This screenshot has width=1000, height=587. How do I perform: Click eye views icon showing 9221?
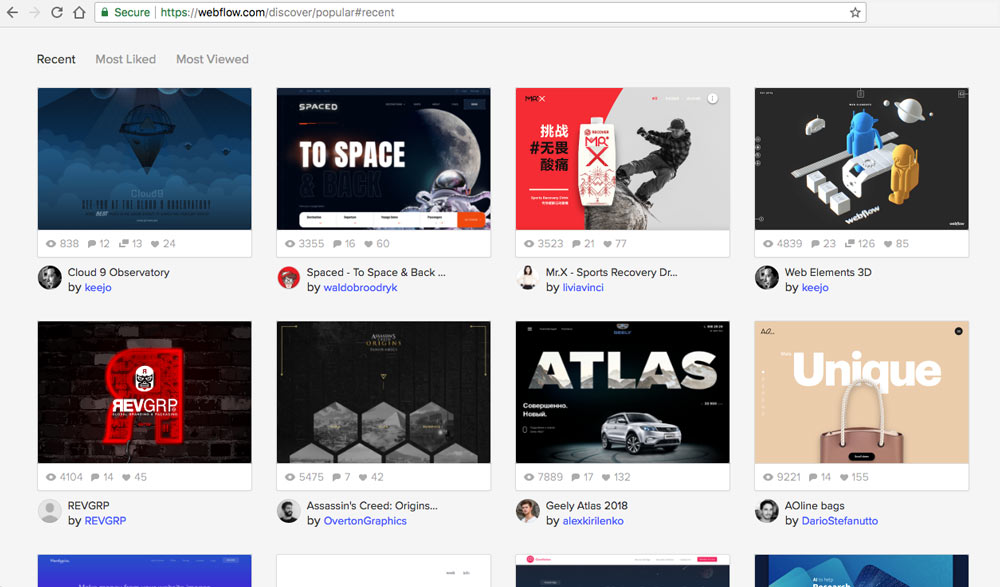[x=768, y=477]
